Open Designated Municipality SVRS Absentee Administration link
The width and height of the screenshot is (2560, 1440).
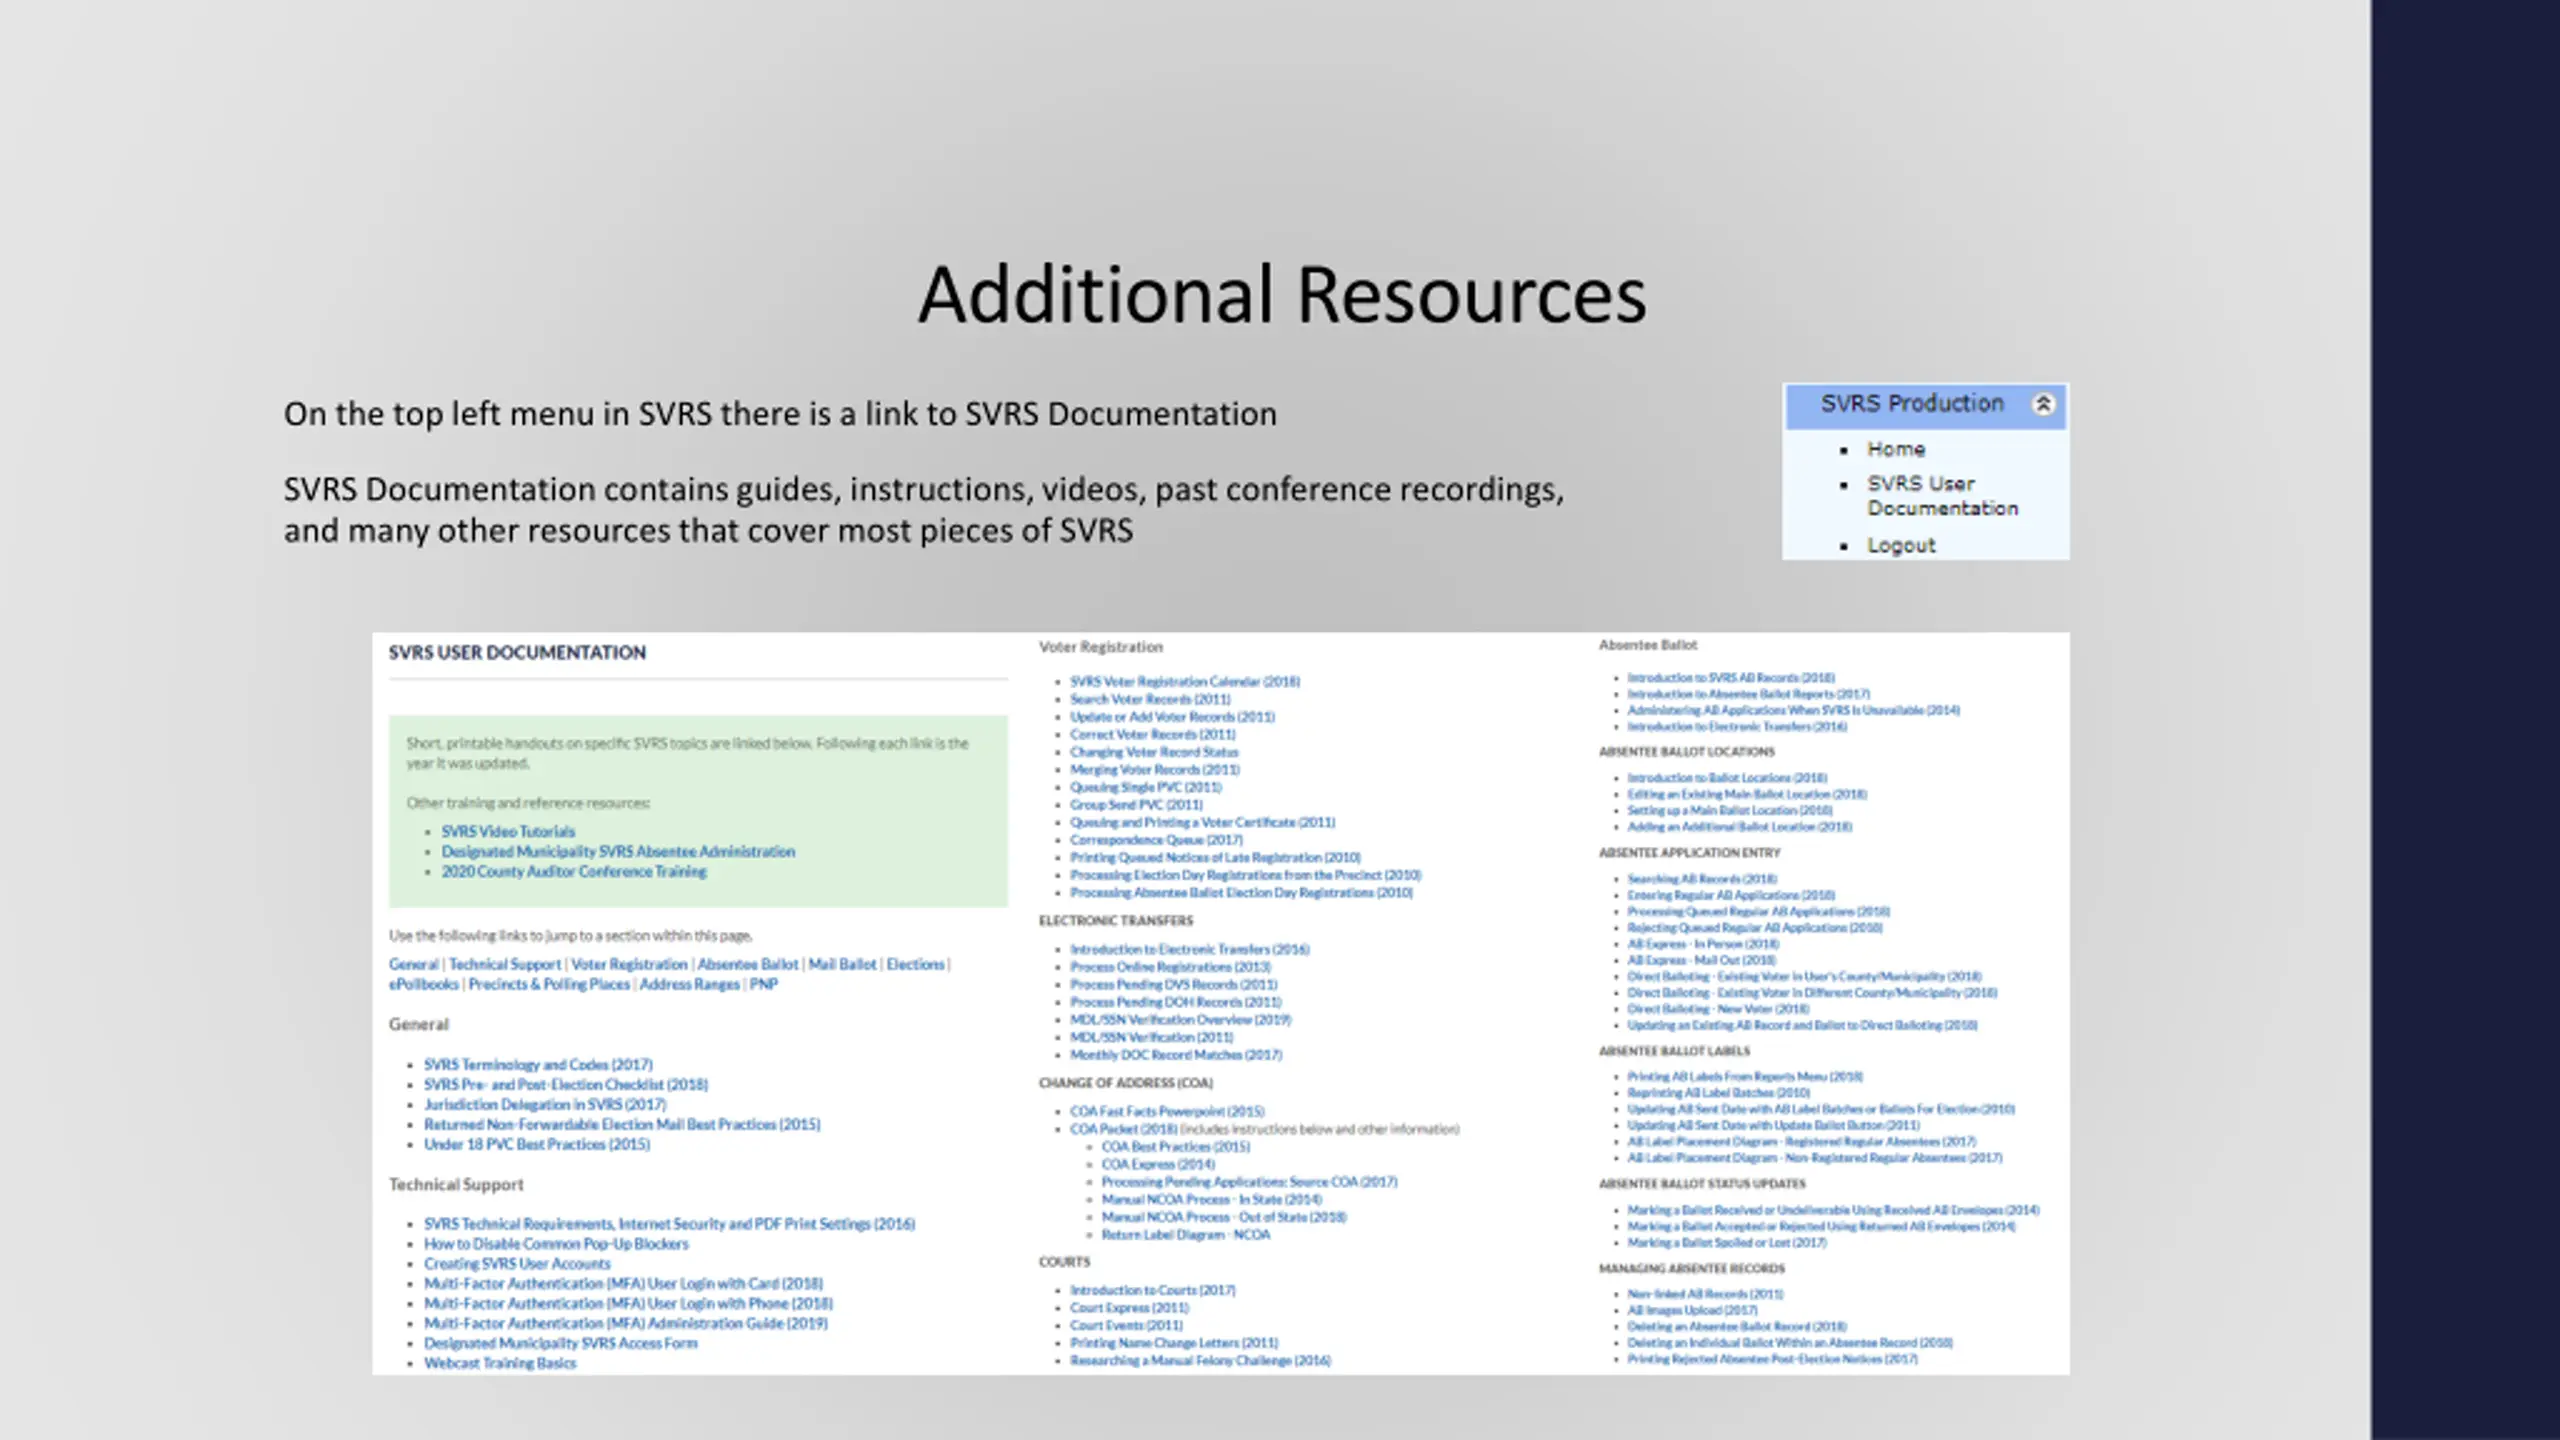(x=618, y=851)
